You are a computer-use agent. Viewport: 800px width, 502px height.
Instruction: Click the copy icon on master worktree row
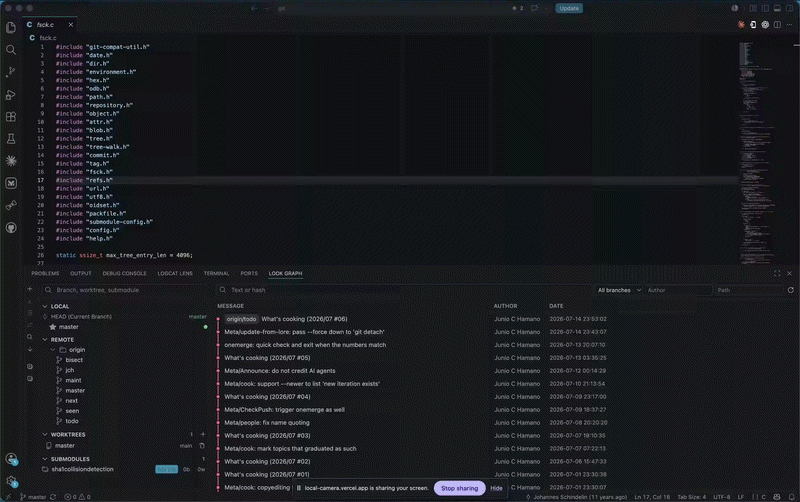click(202, 445)
